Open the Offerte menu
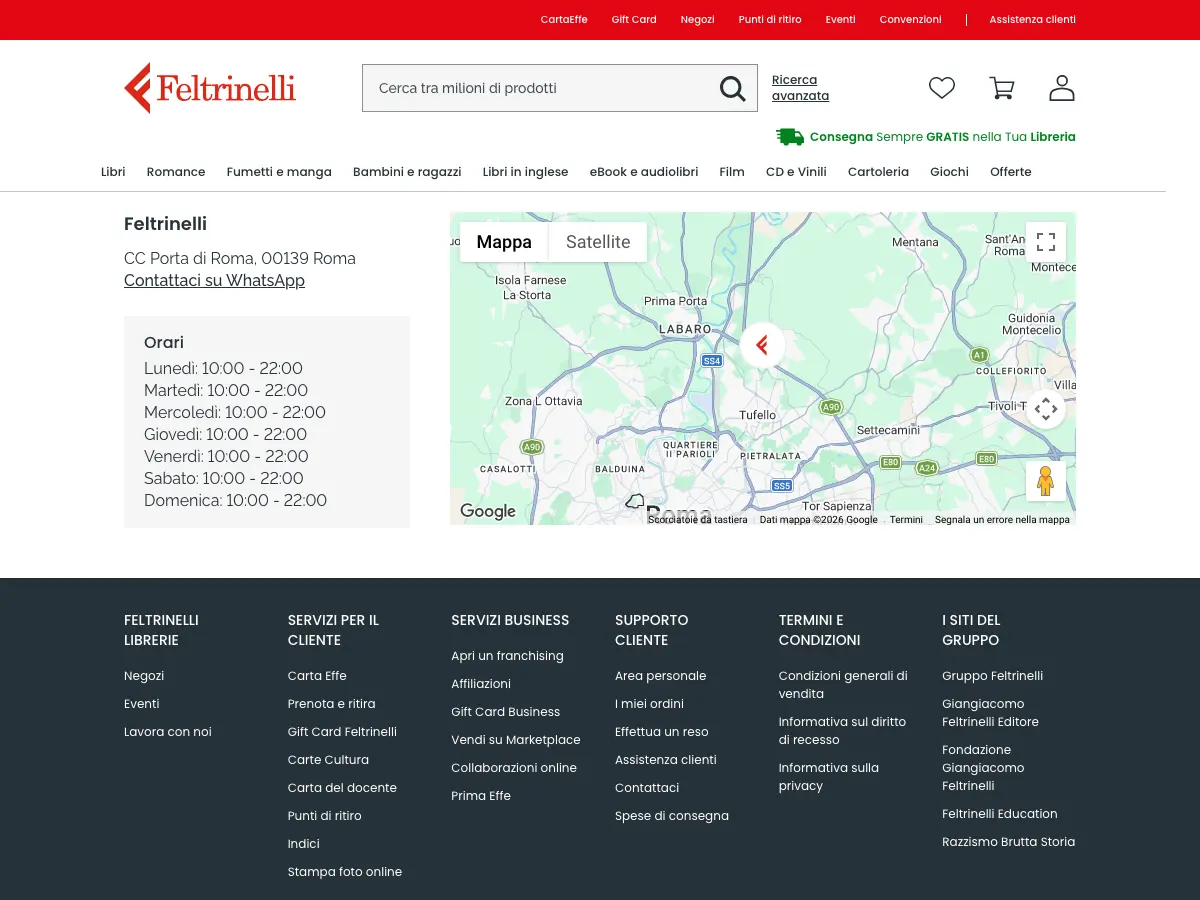The image size is (1200, 900). (x=1011, y=172)
